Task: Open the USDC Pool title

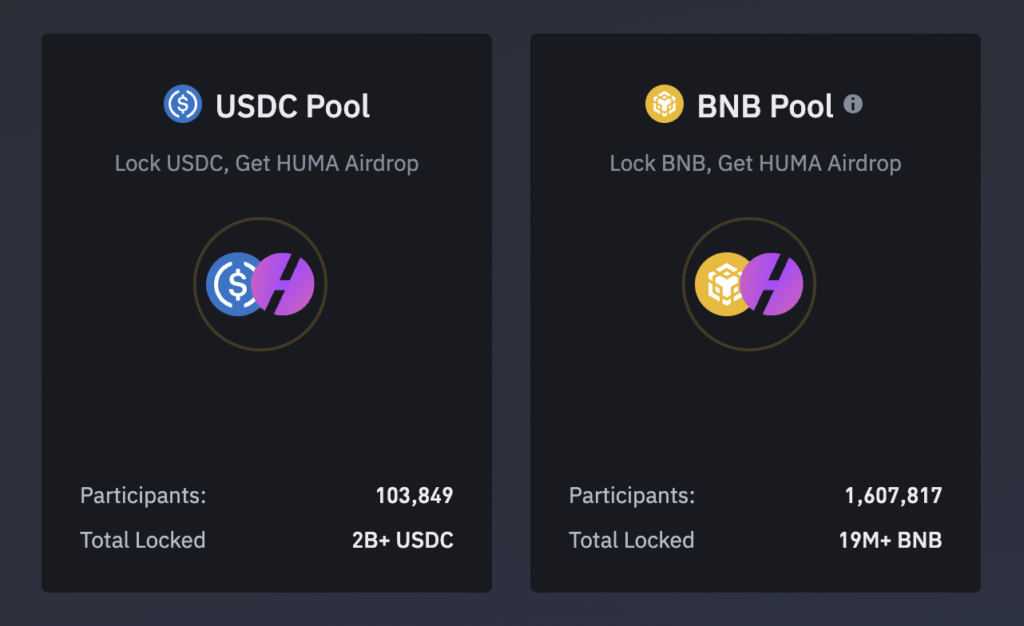Action: tap(293, 106)
